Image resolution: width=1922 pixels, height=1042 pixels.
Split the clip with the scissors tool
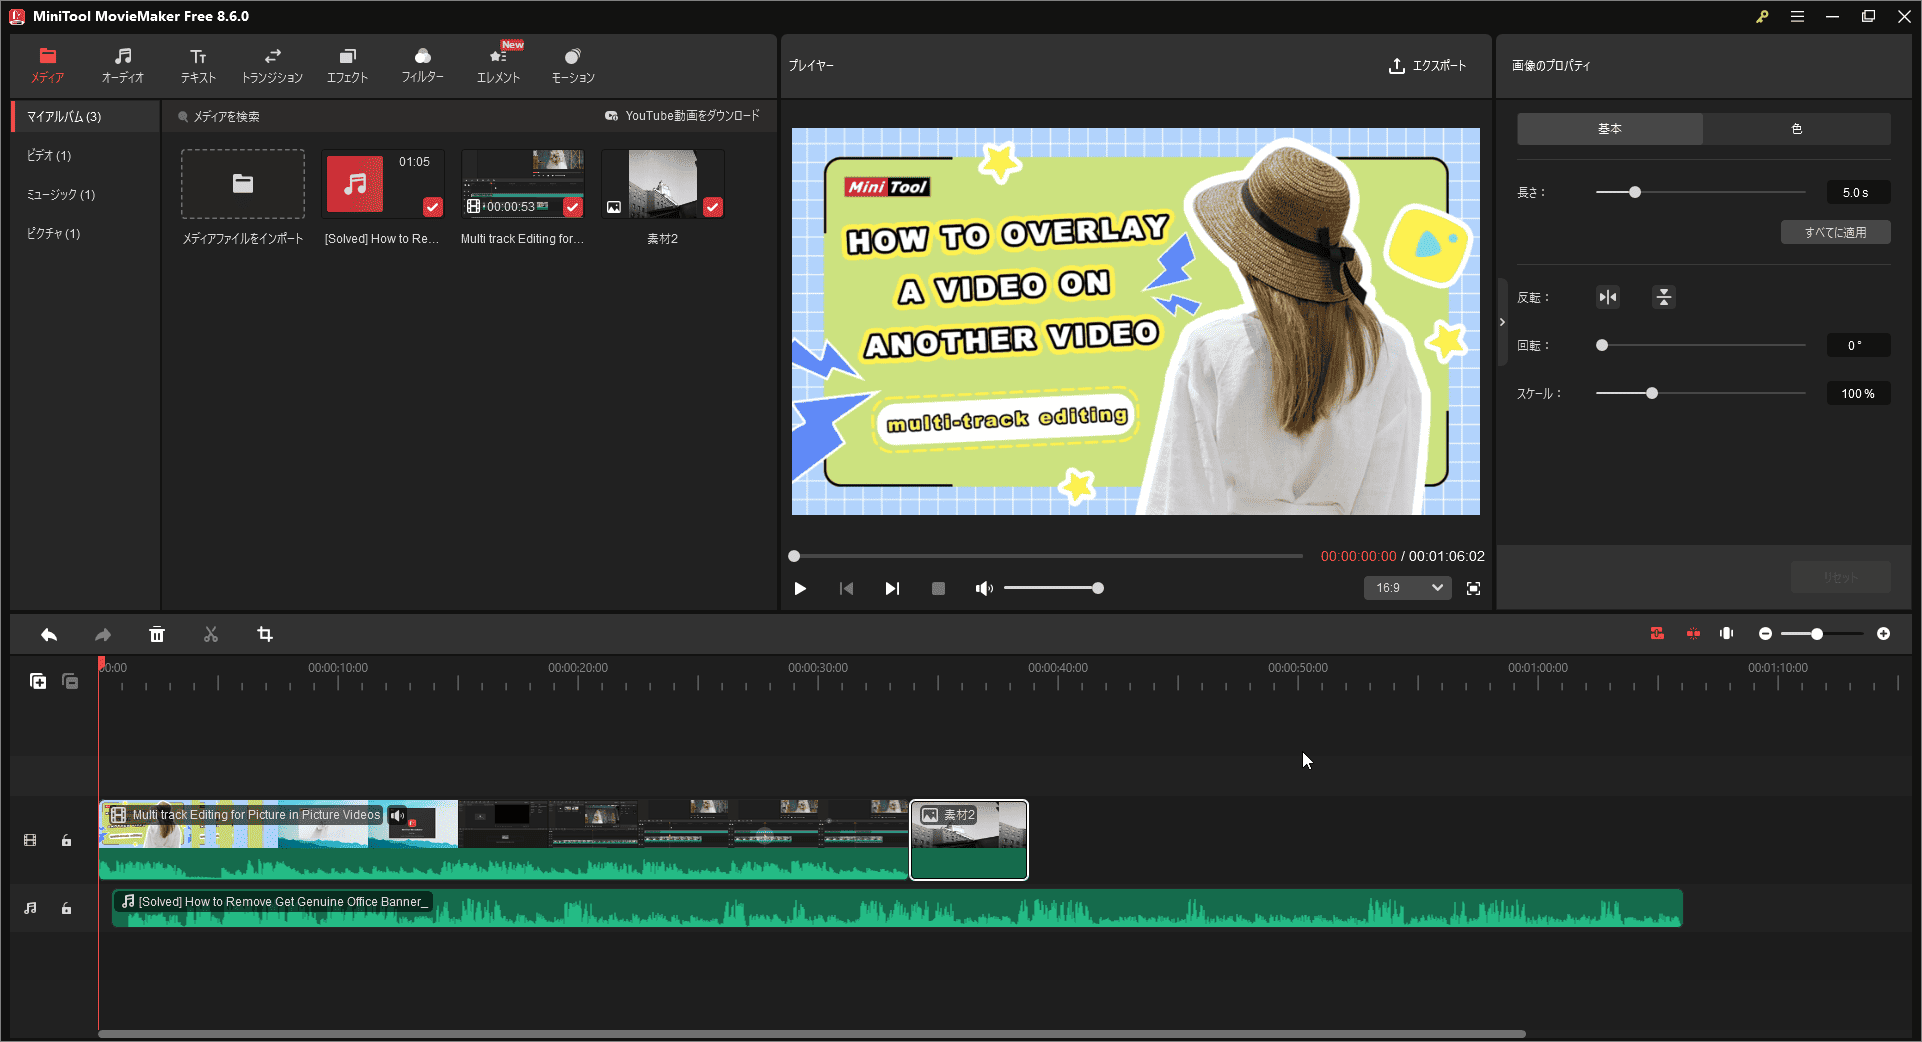click(x=211, y=634)
